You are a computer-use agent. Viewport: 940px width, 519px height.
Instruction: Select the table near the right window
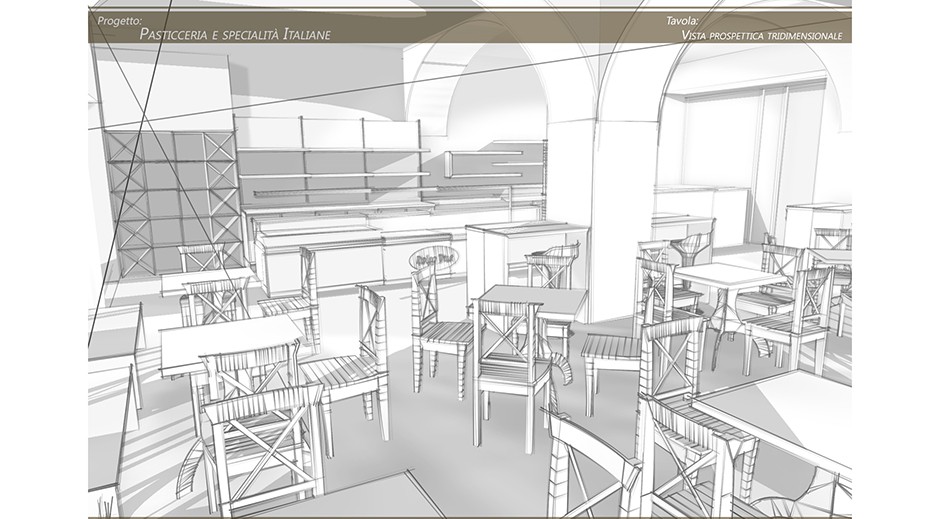tap(728, 276)
